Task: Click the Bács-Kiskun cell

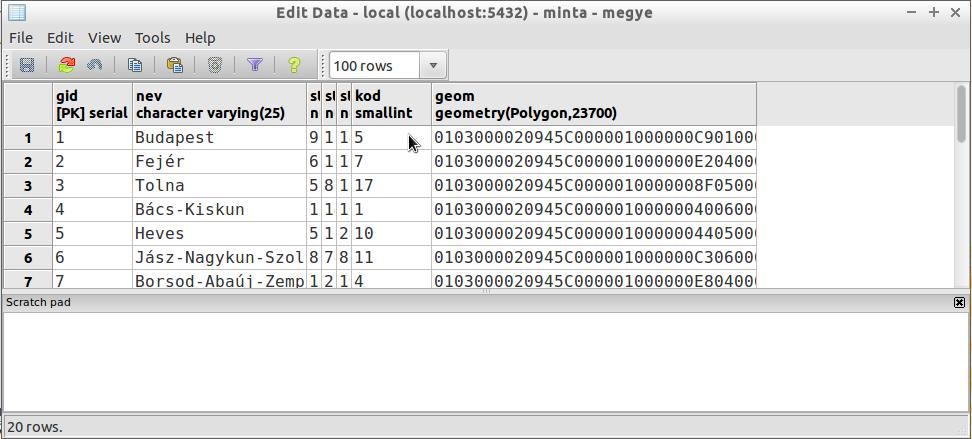Action: [x=219, y=210]
